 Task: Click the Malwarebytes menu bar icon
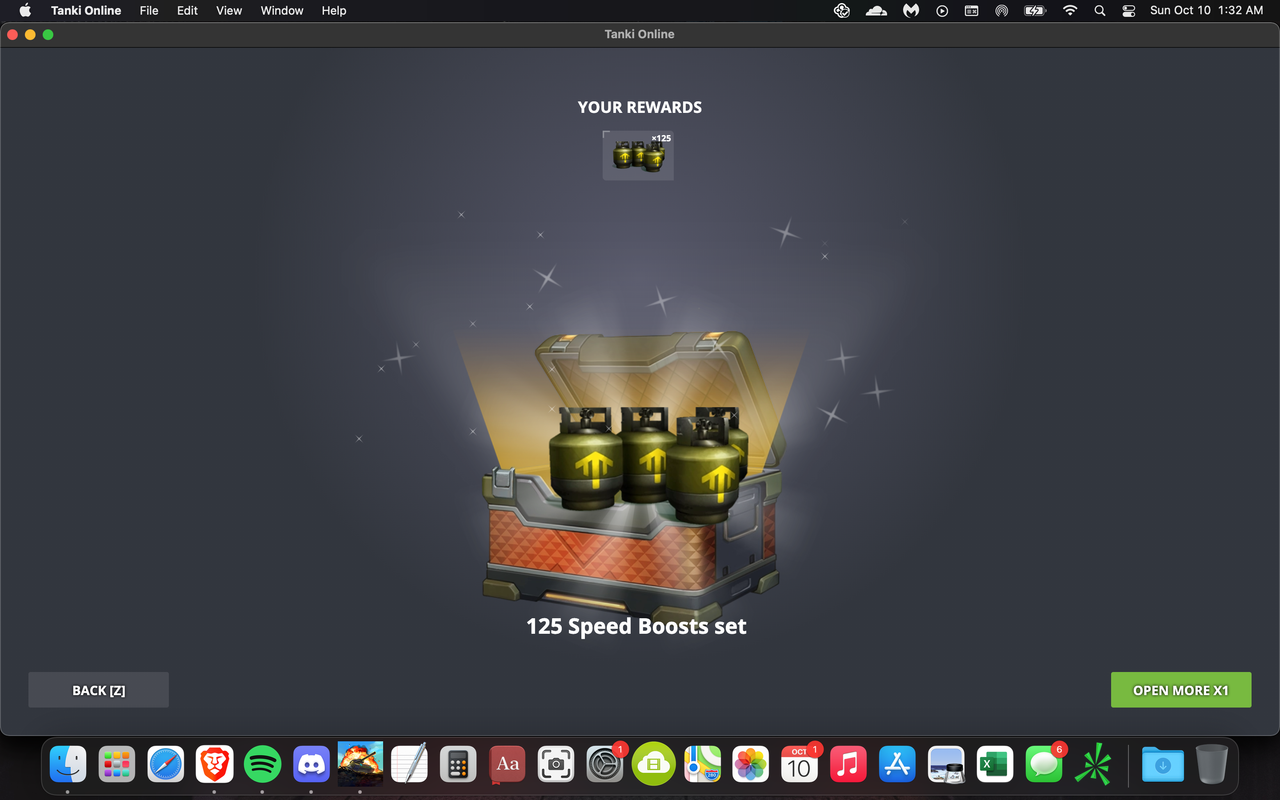(911, 10)
